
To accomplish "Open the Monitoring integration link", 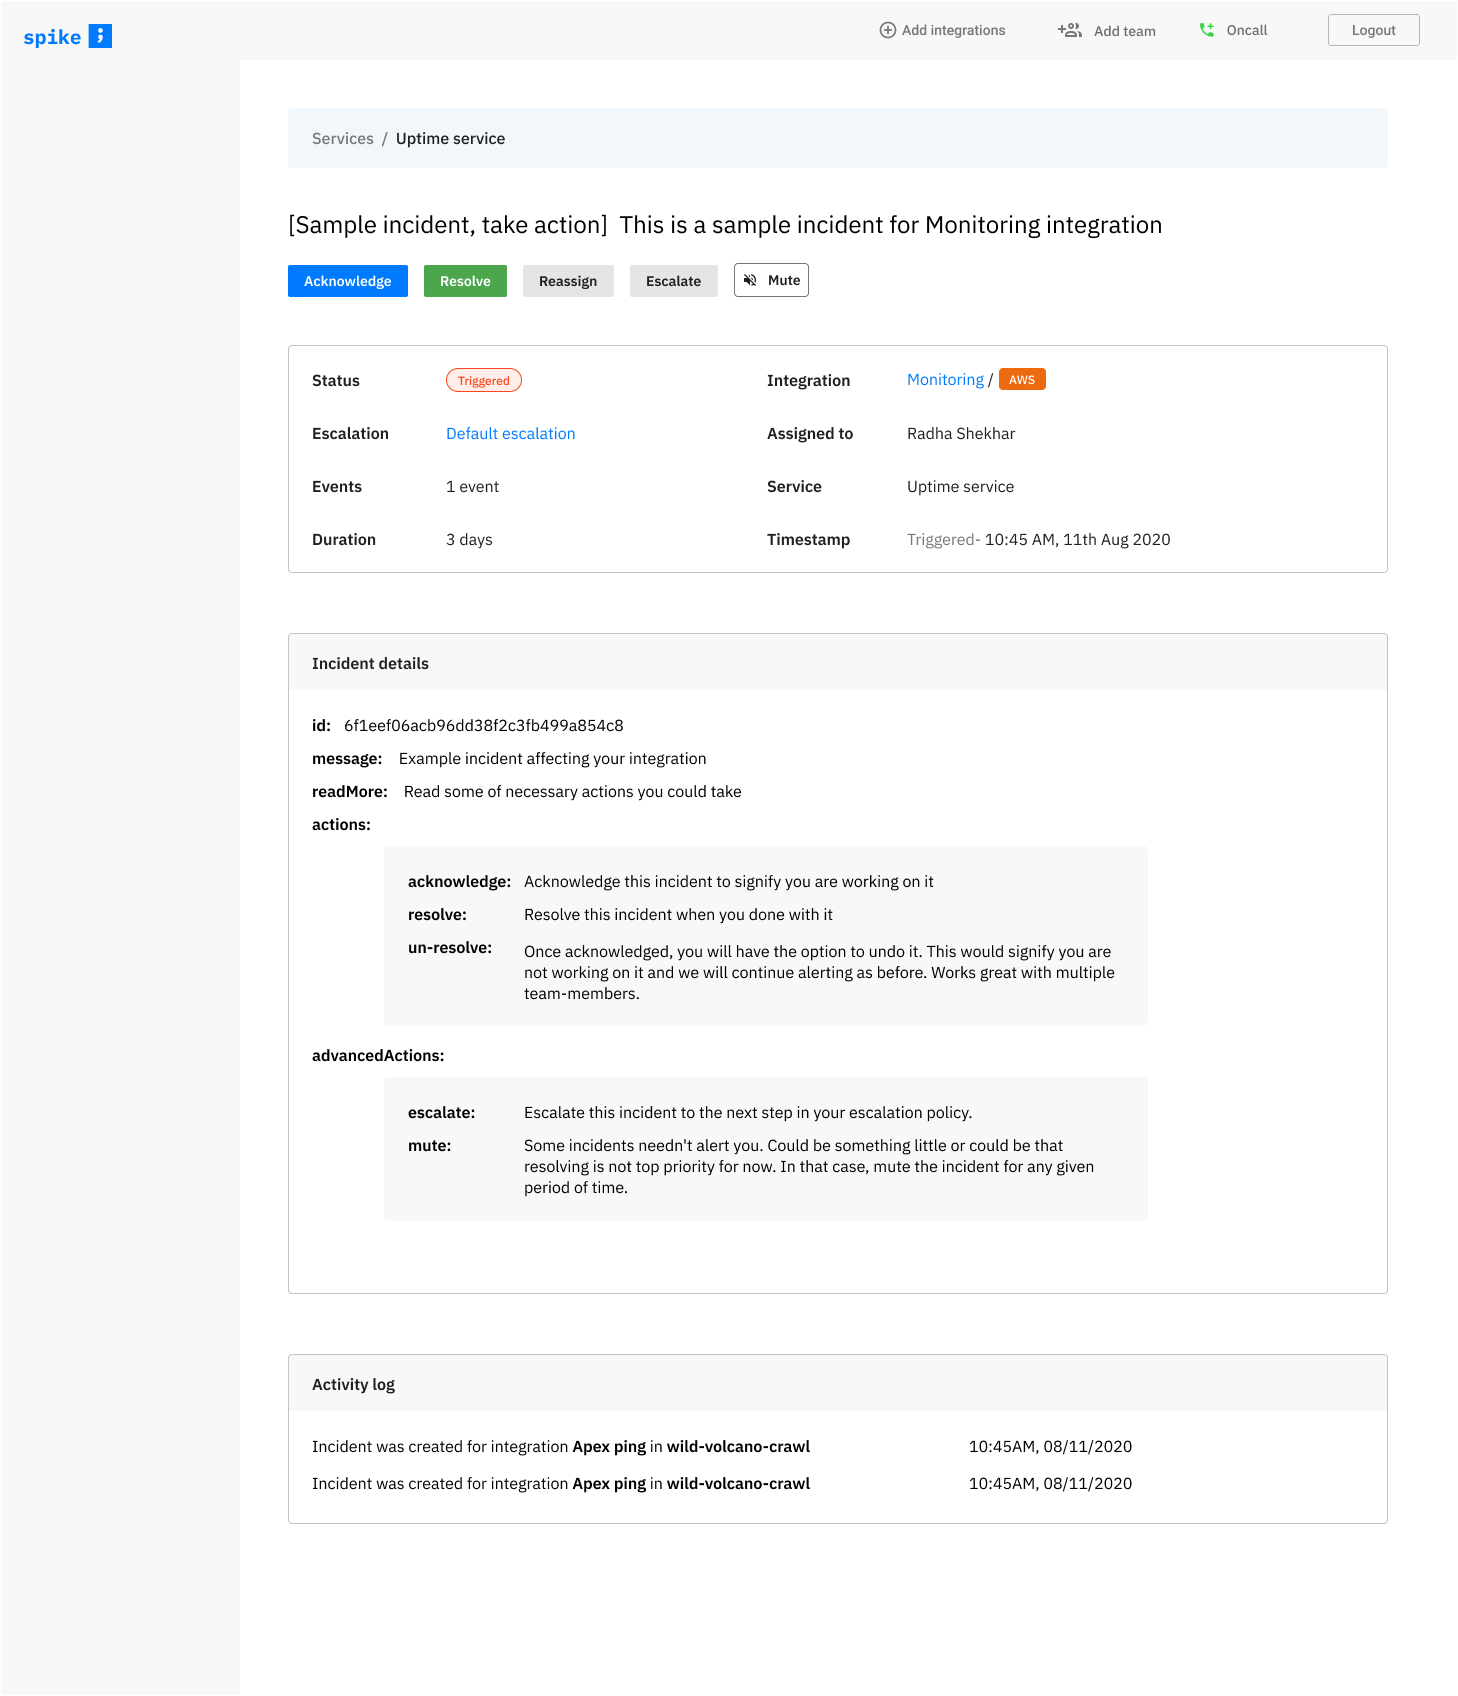I will click(x=945, y=380).
